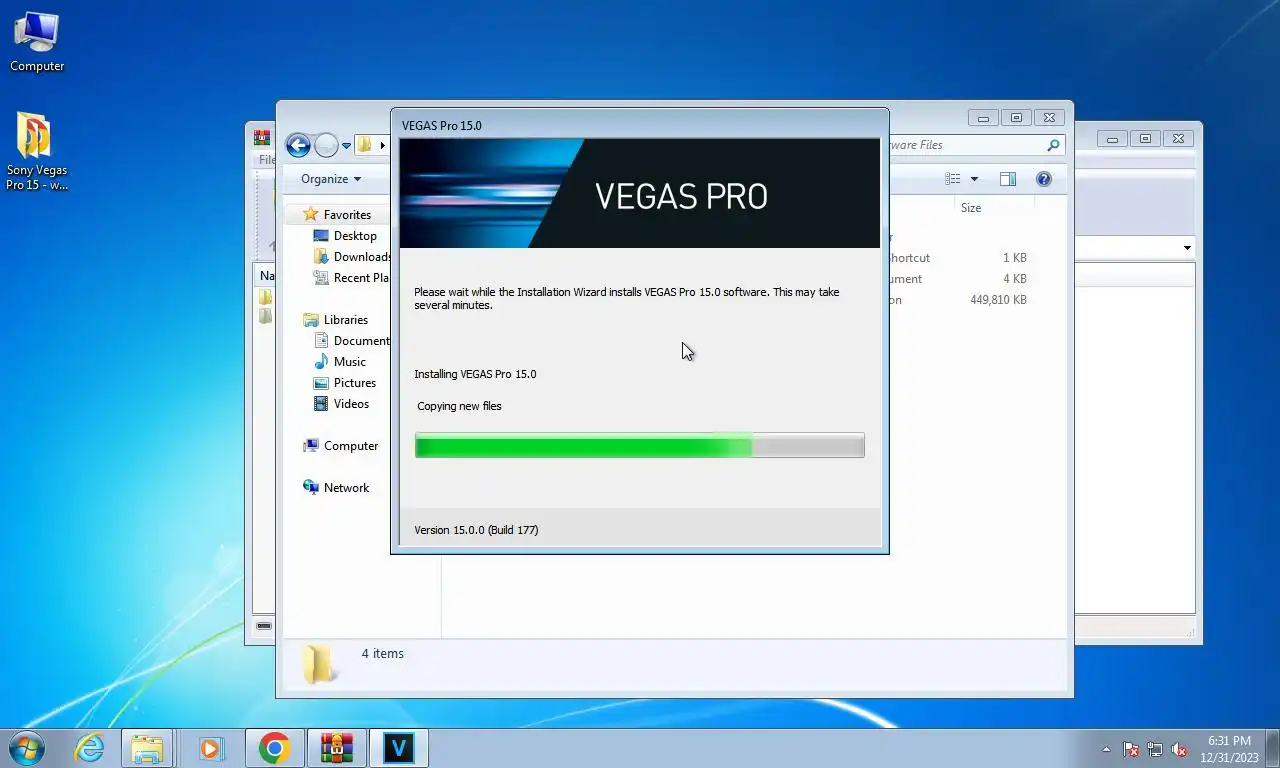Click the 1 KB shortcut file row
Viewport: 1280px width, 768px height.
coord(960,258)
